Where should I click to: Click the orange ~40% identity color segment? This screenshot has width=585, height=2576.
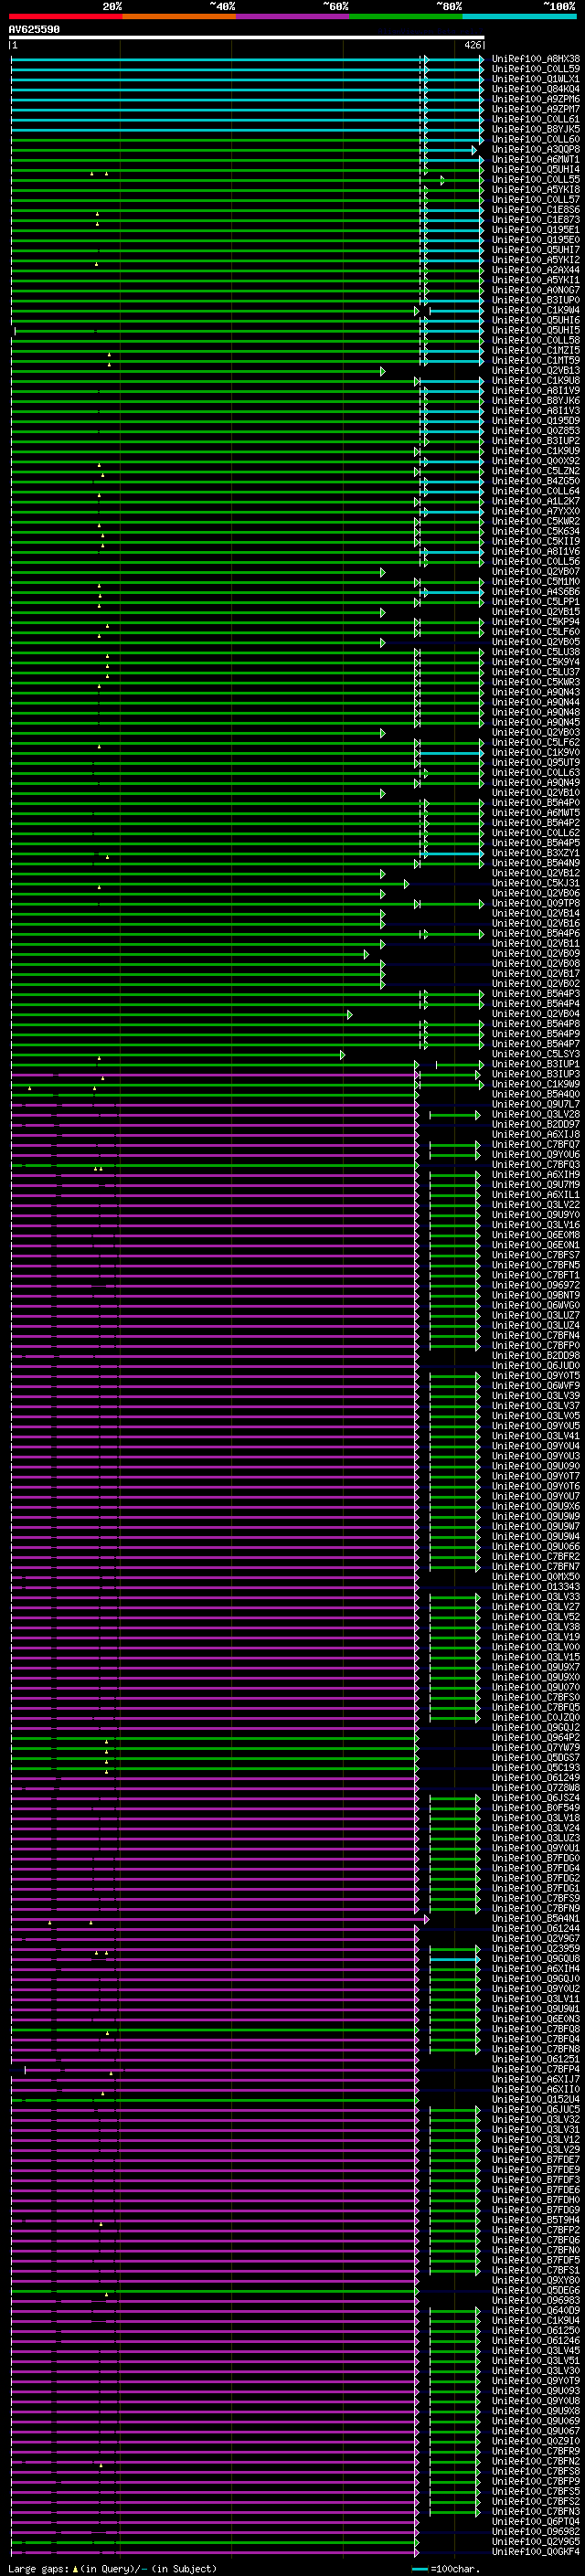coord(179,17)
